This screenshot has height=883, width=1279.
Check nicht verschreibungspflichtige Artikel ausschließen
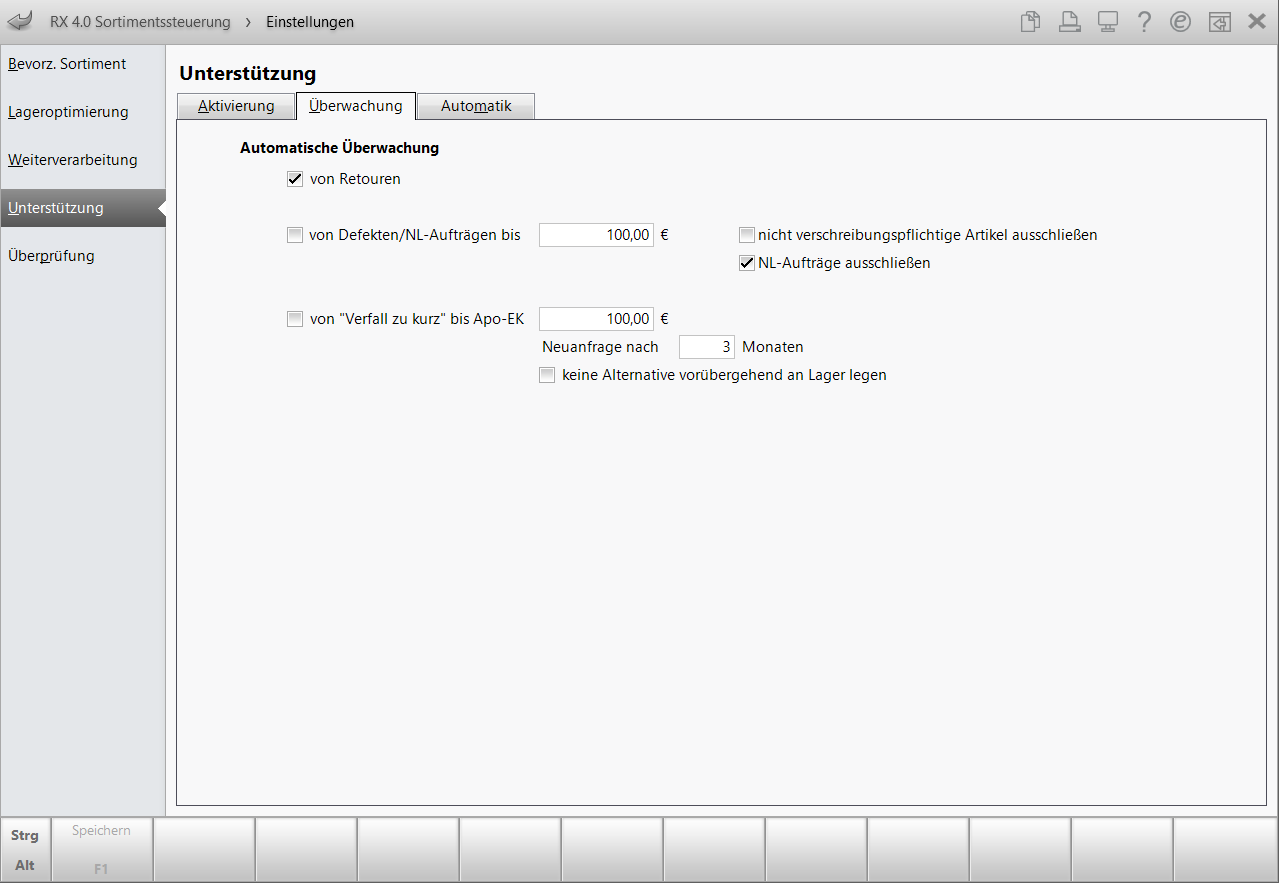(747, 236)
